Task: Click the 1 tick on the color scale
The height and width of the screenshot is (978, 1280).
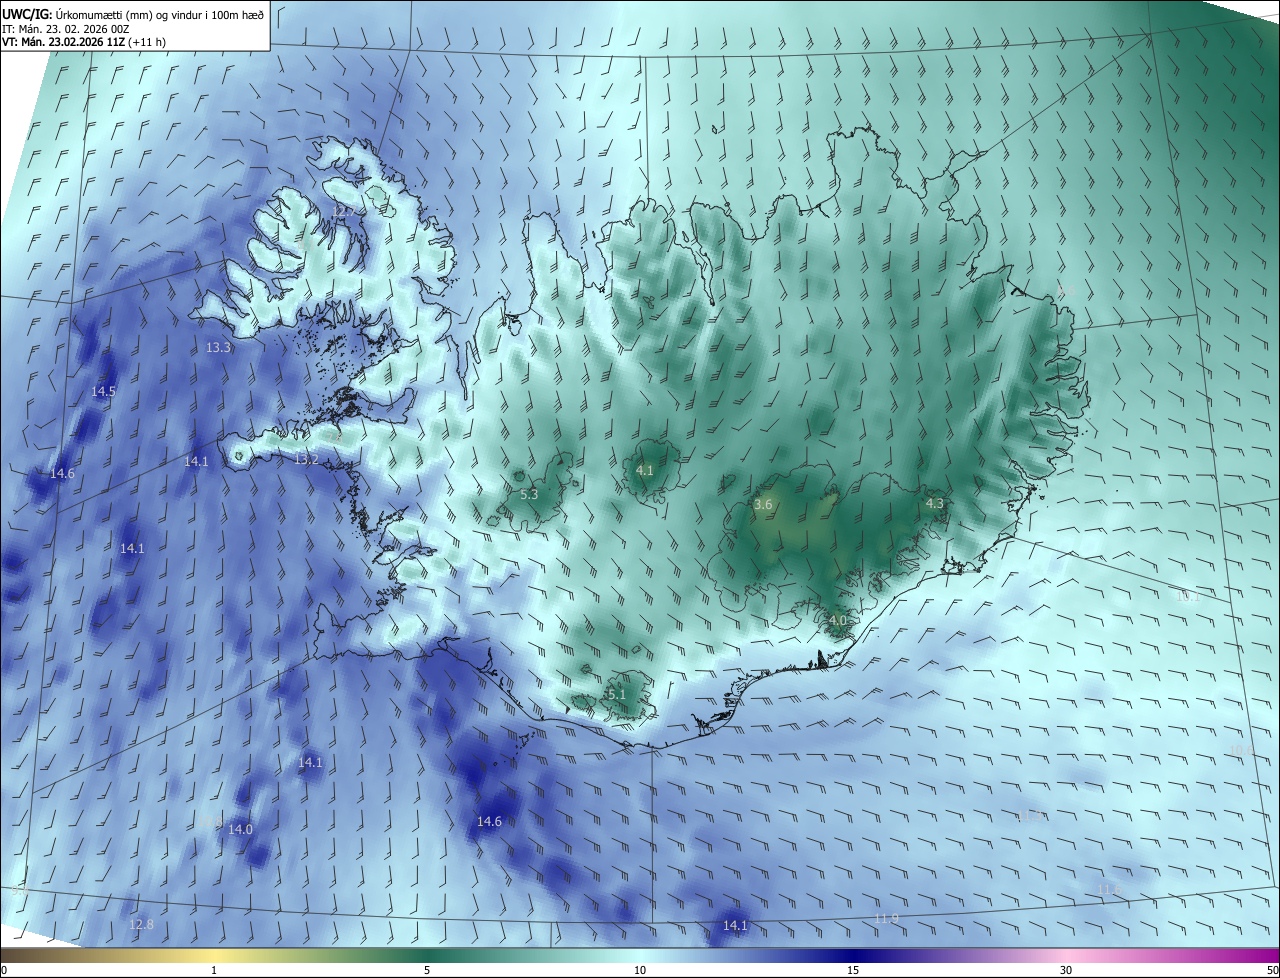Action: coord(214,971)
